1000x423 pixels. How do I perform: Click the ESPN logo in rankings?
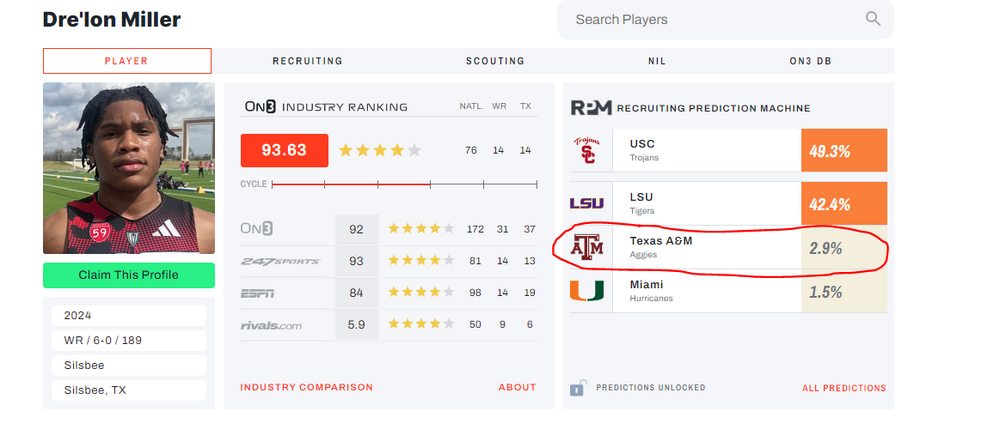point(257,293)
